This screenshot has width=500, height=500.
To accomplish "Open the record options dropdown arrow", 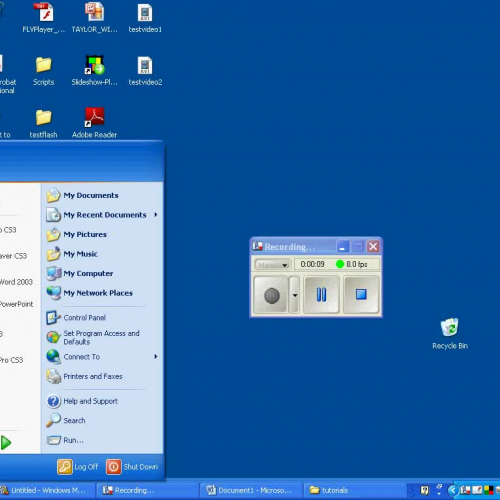I will [295, 295].
